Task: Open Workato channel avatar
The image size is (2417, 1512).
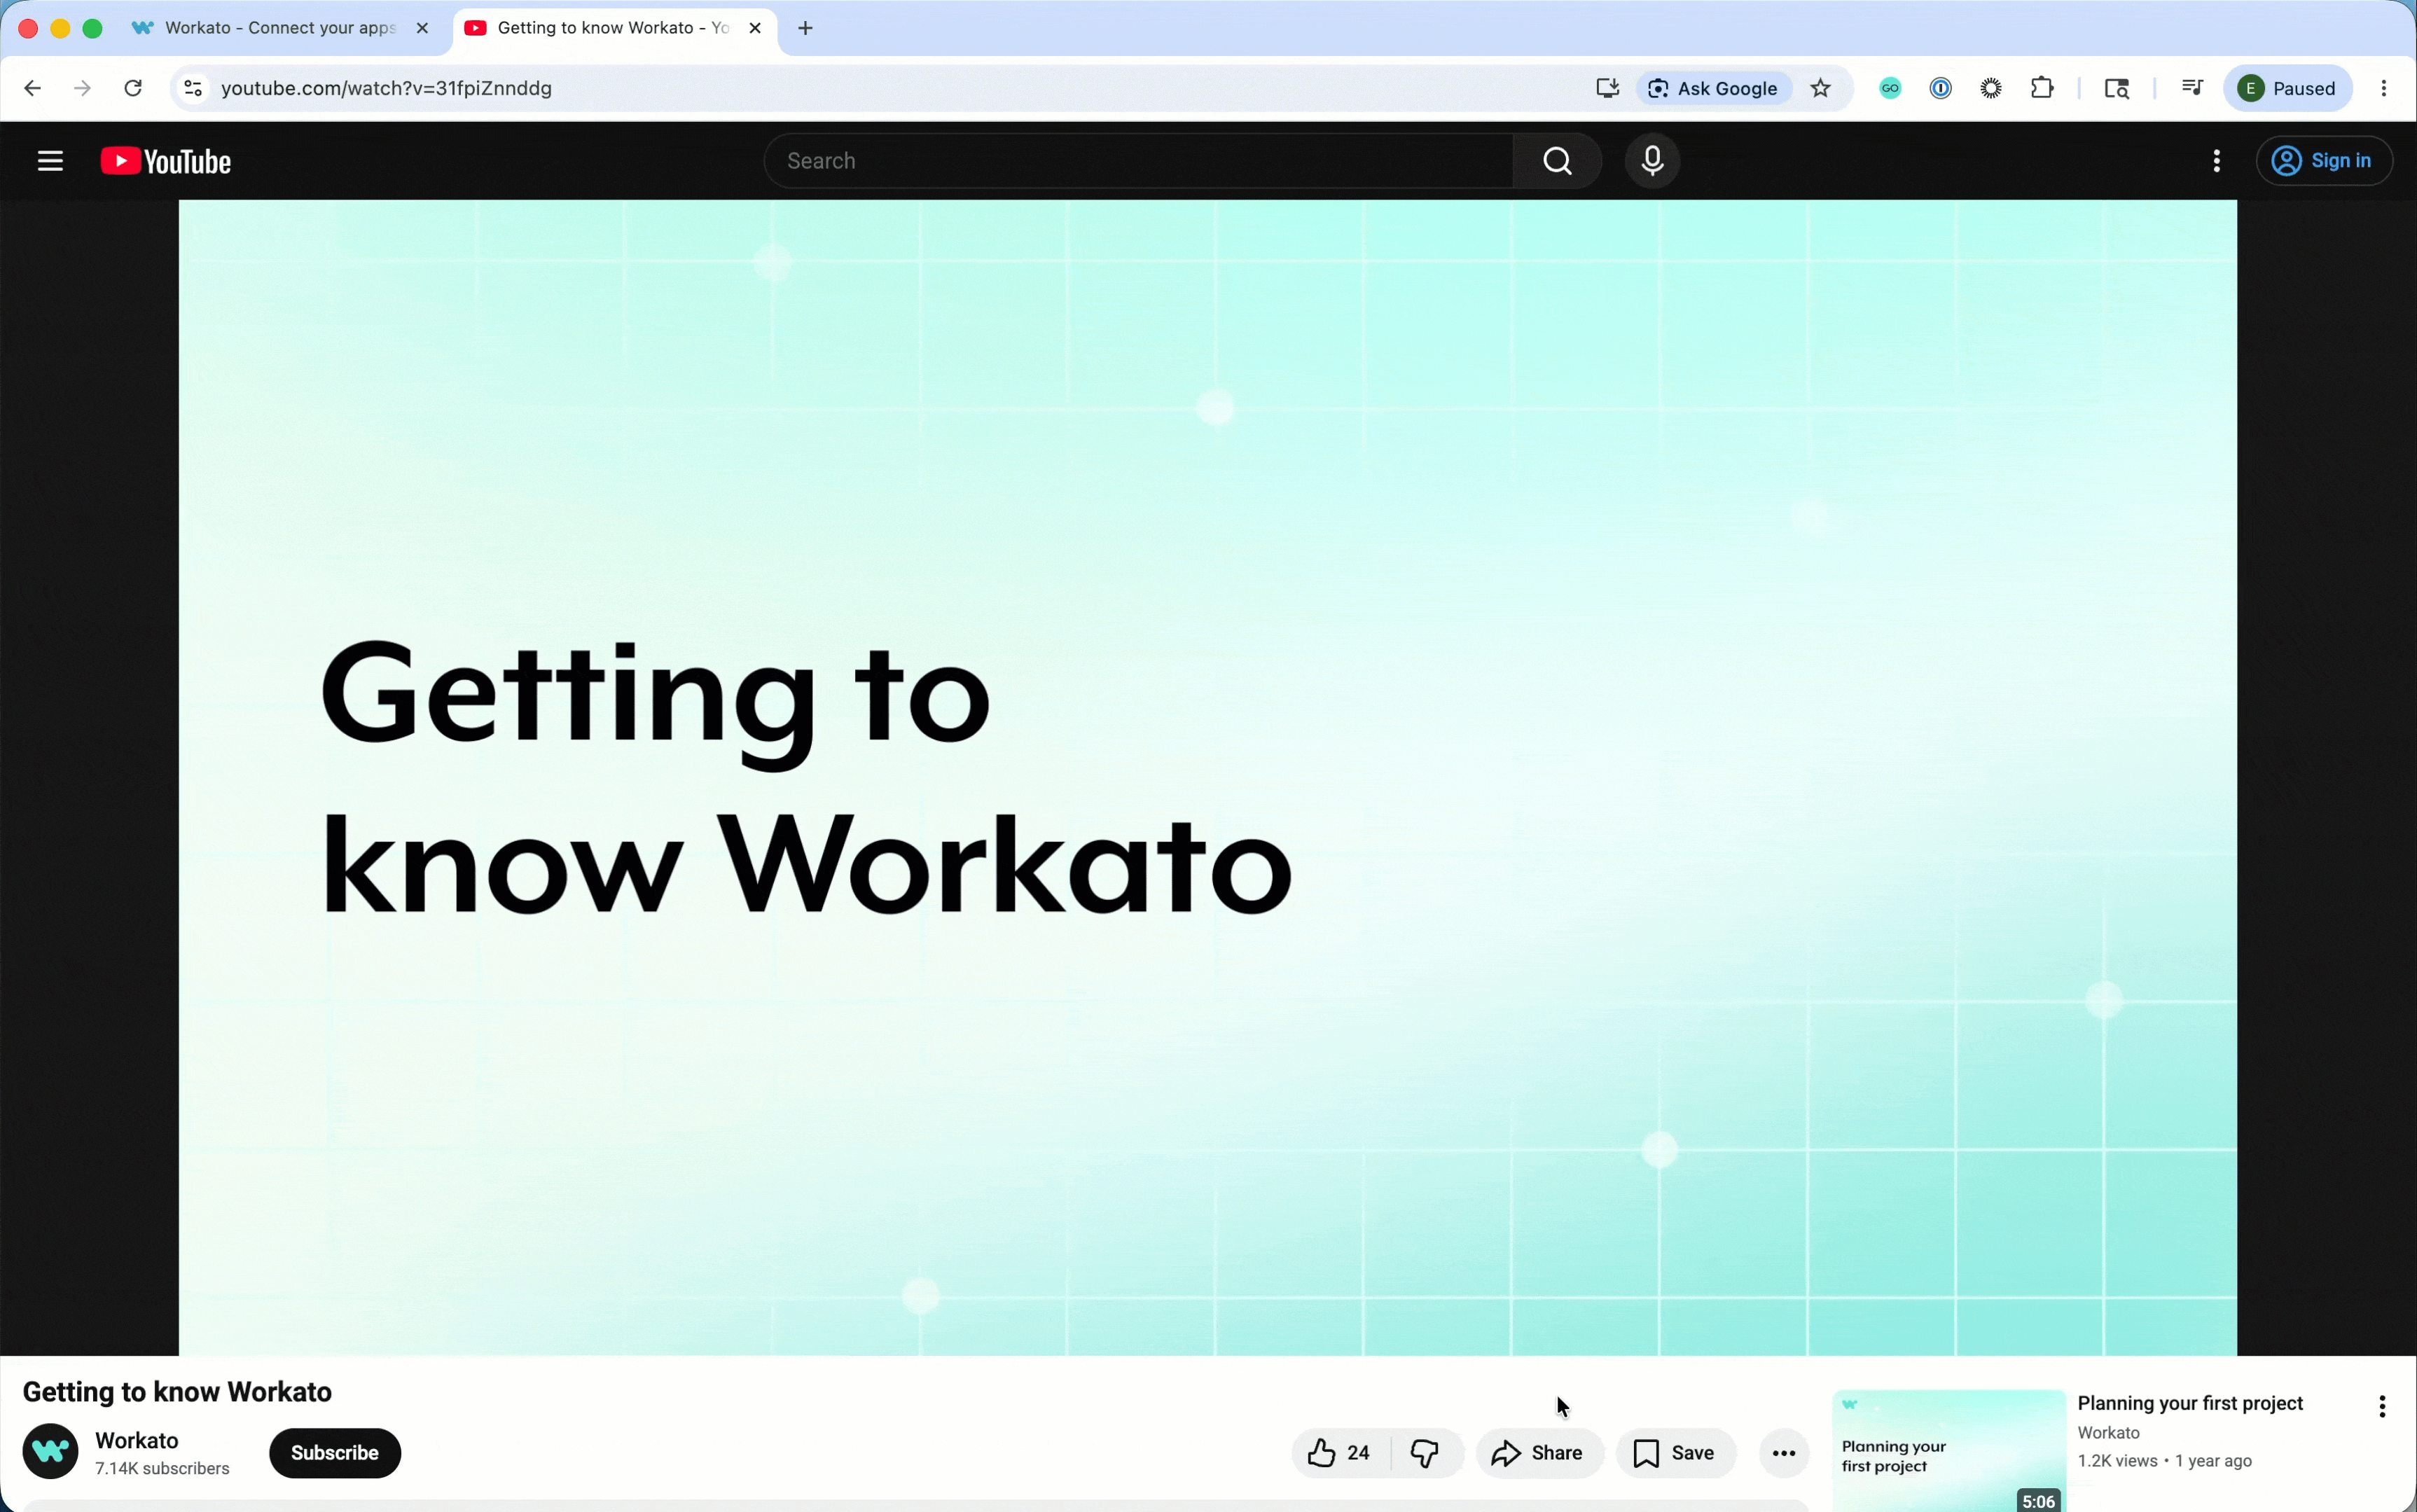Action: coord(50,1451)
